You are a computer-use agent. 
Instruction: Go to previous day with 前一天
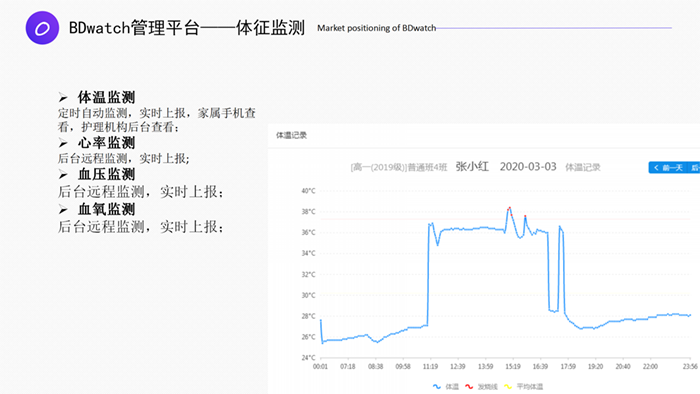(668, 168)
